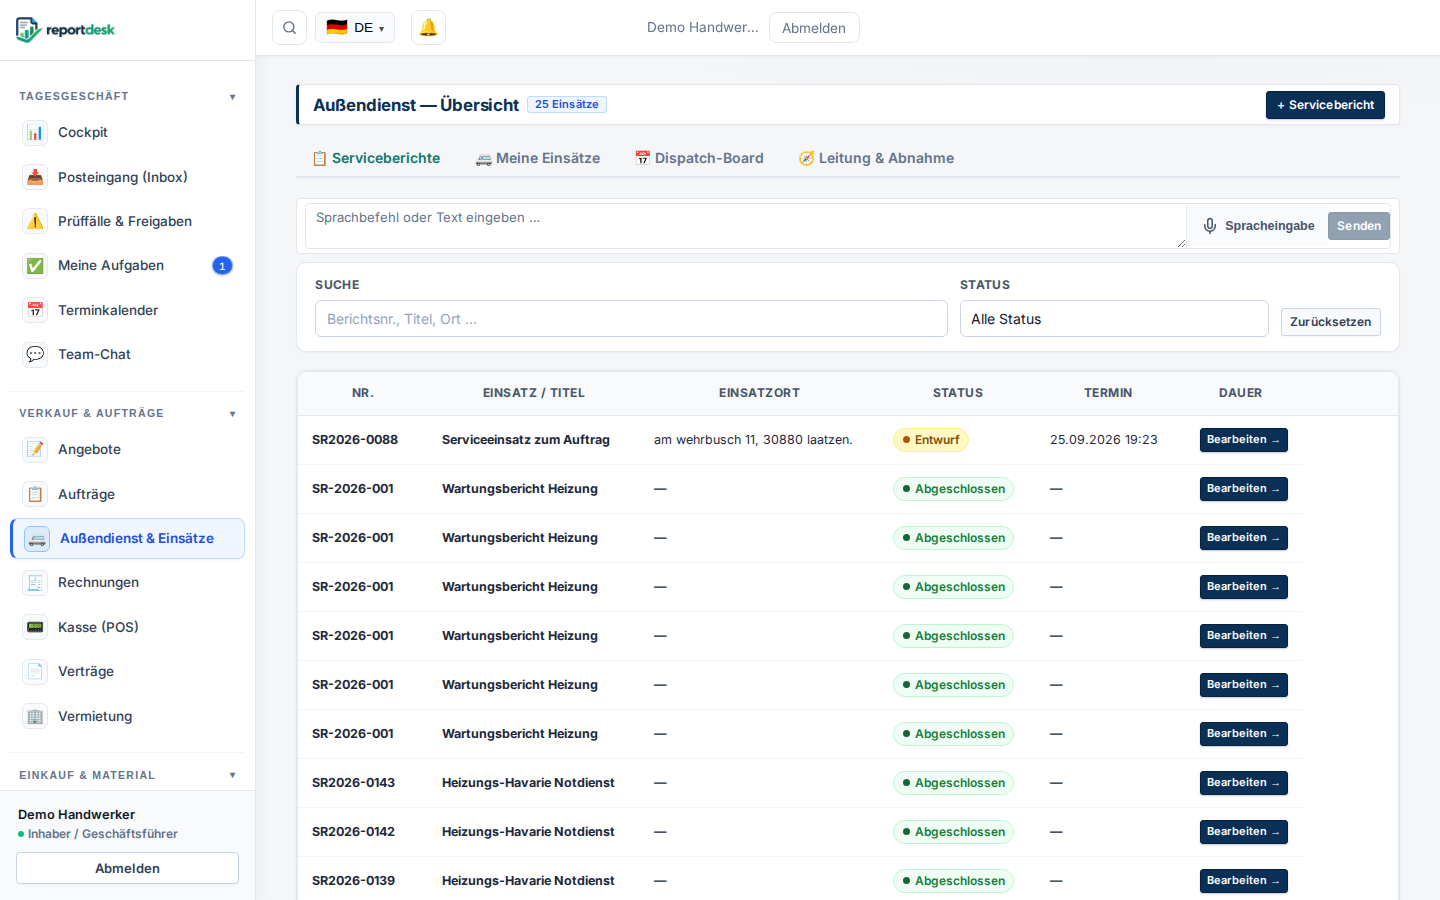Click Abmelden in the top bar

pyautogui.click(x=814, y=28)
